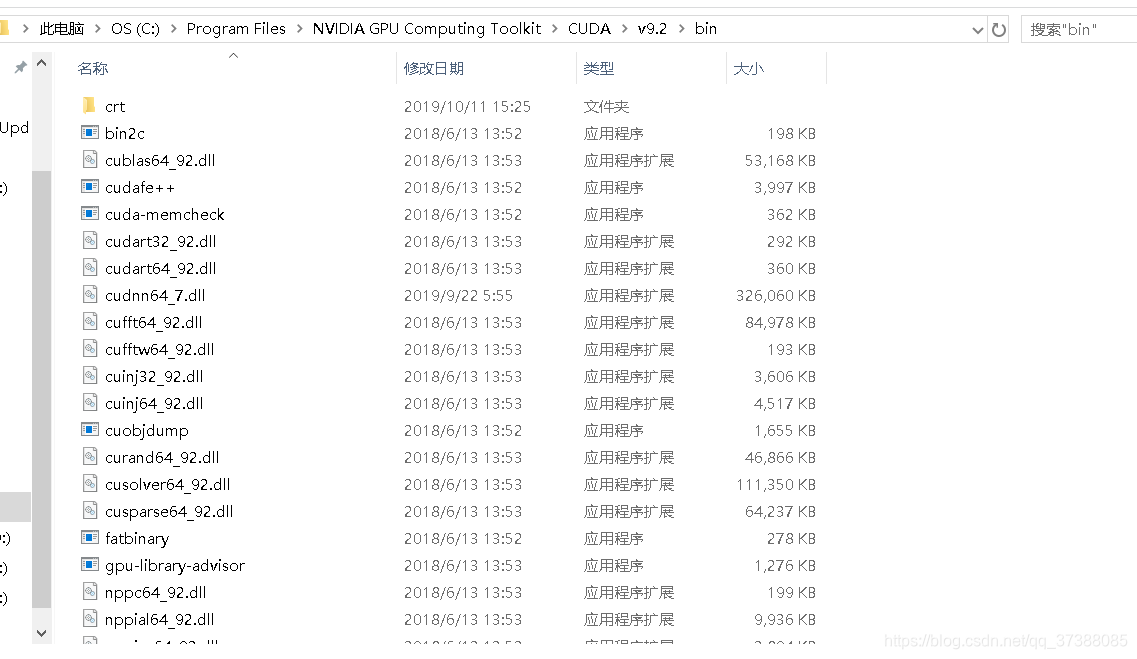The height and width of the screenshot is (659, 1137).
Task: Expand the chevron after v9.2
Action: [682, 29]
